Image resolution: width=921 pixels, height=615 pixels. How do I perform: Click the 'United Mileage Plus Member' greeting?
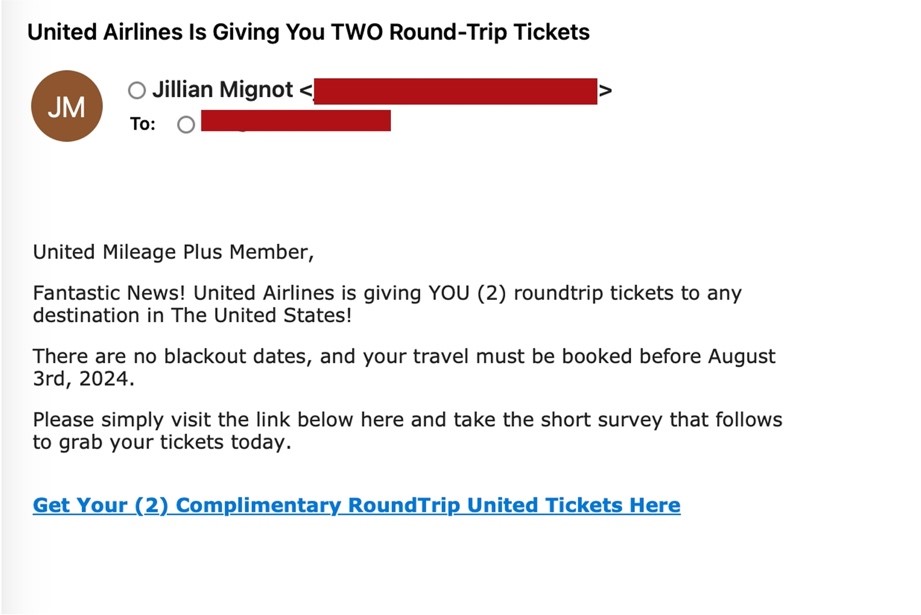pos(173,252)
